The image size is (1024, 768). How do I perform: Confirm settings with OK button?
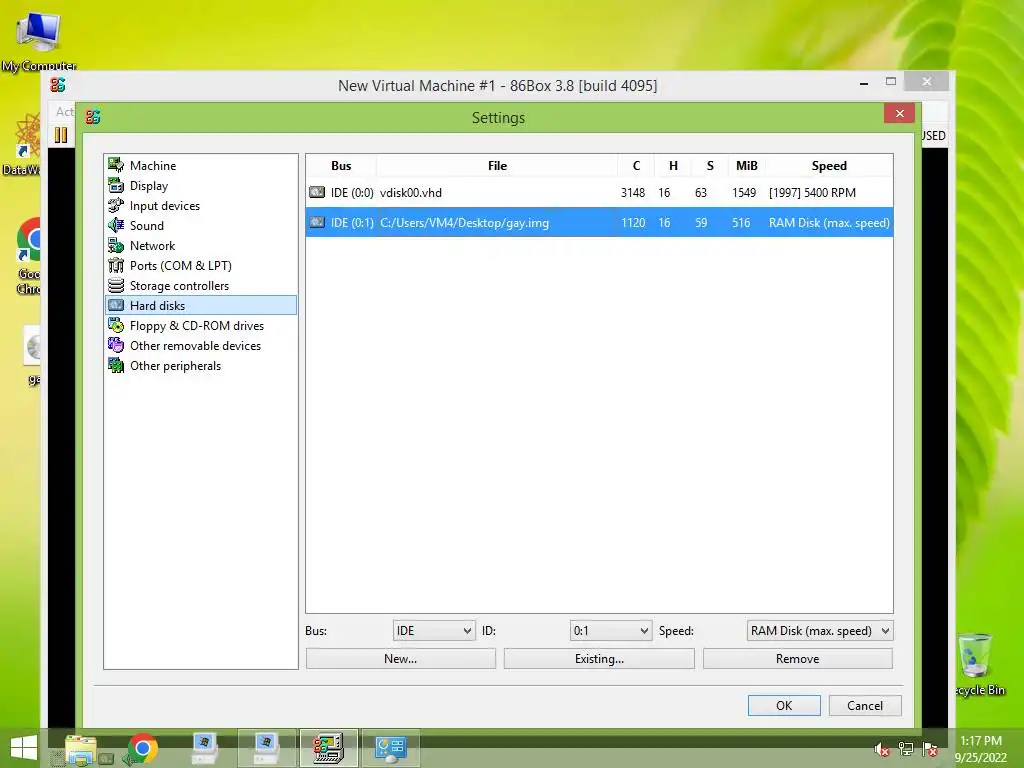click(784, 705)
